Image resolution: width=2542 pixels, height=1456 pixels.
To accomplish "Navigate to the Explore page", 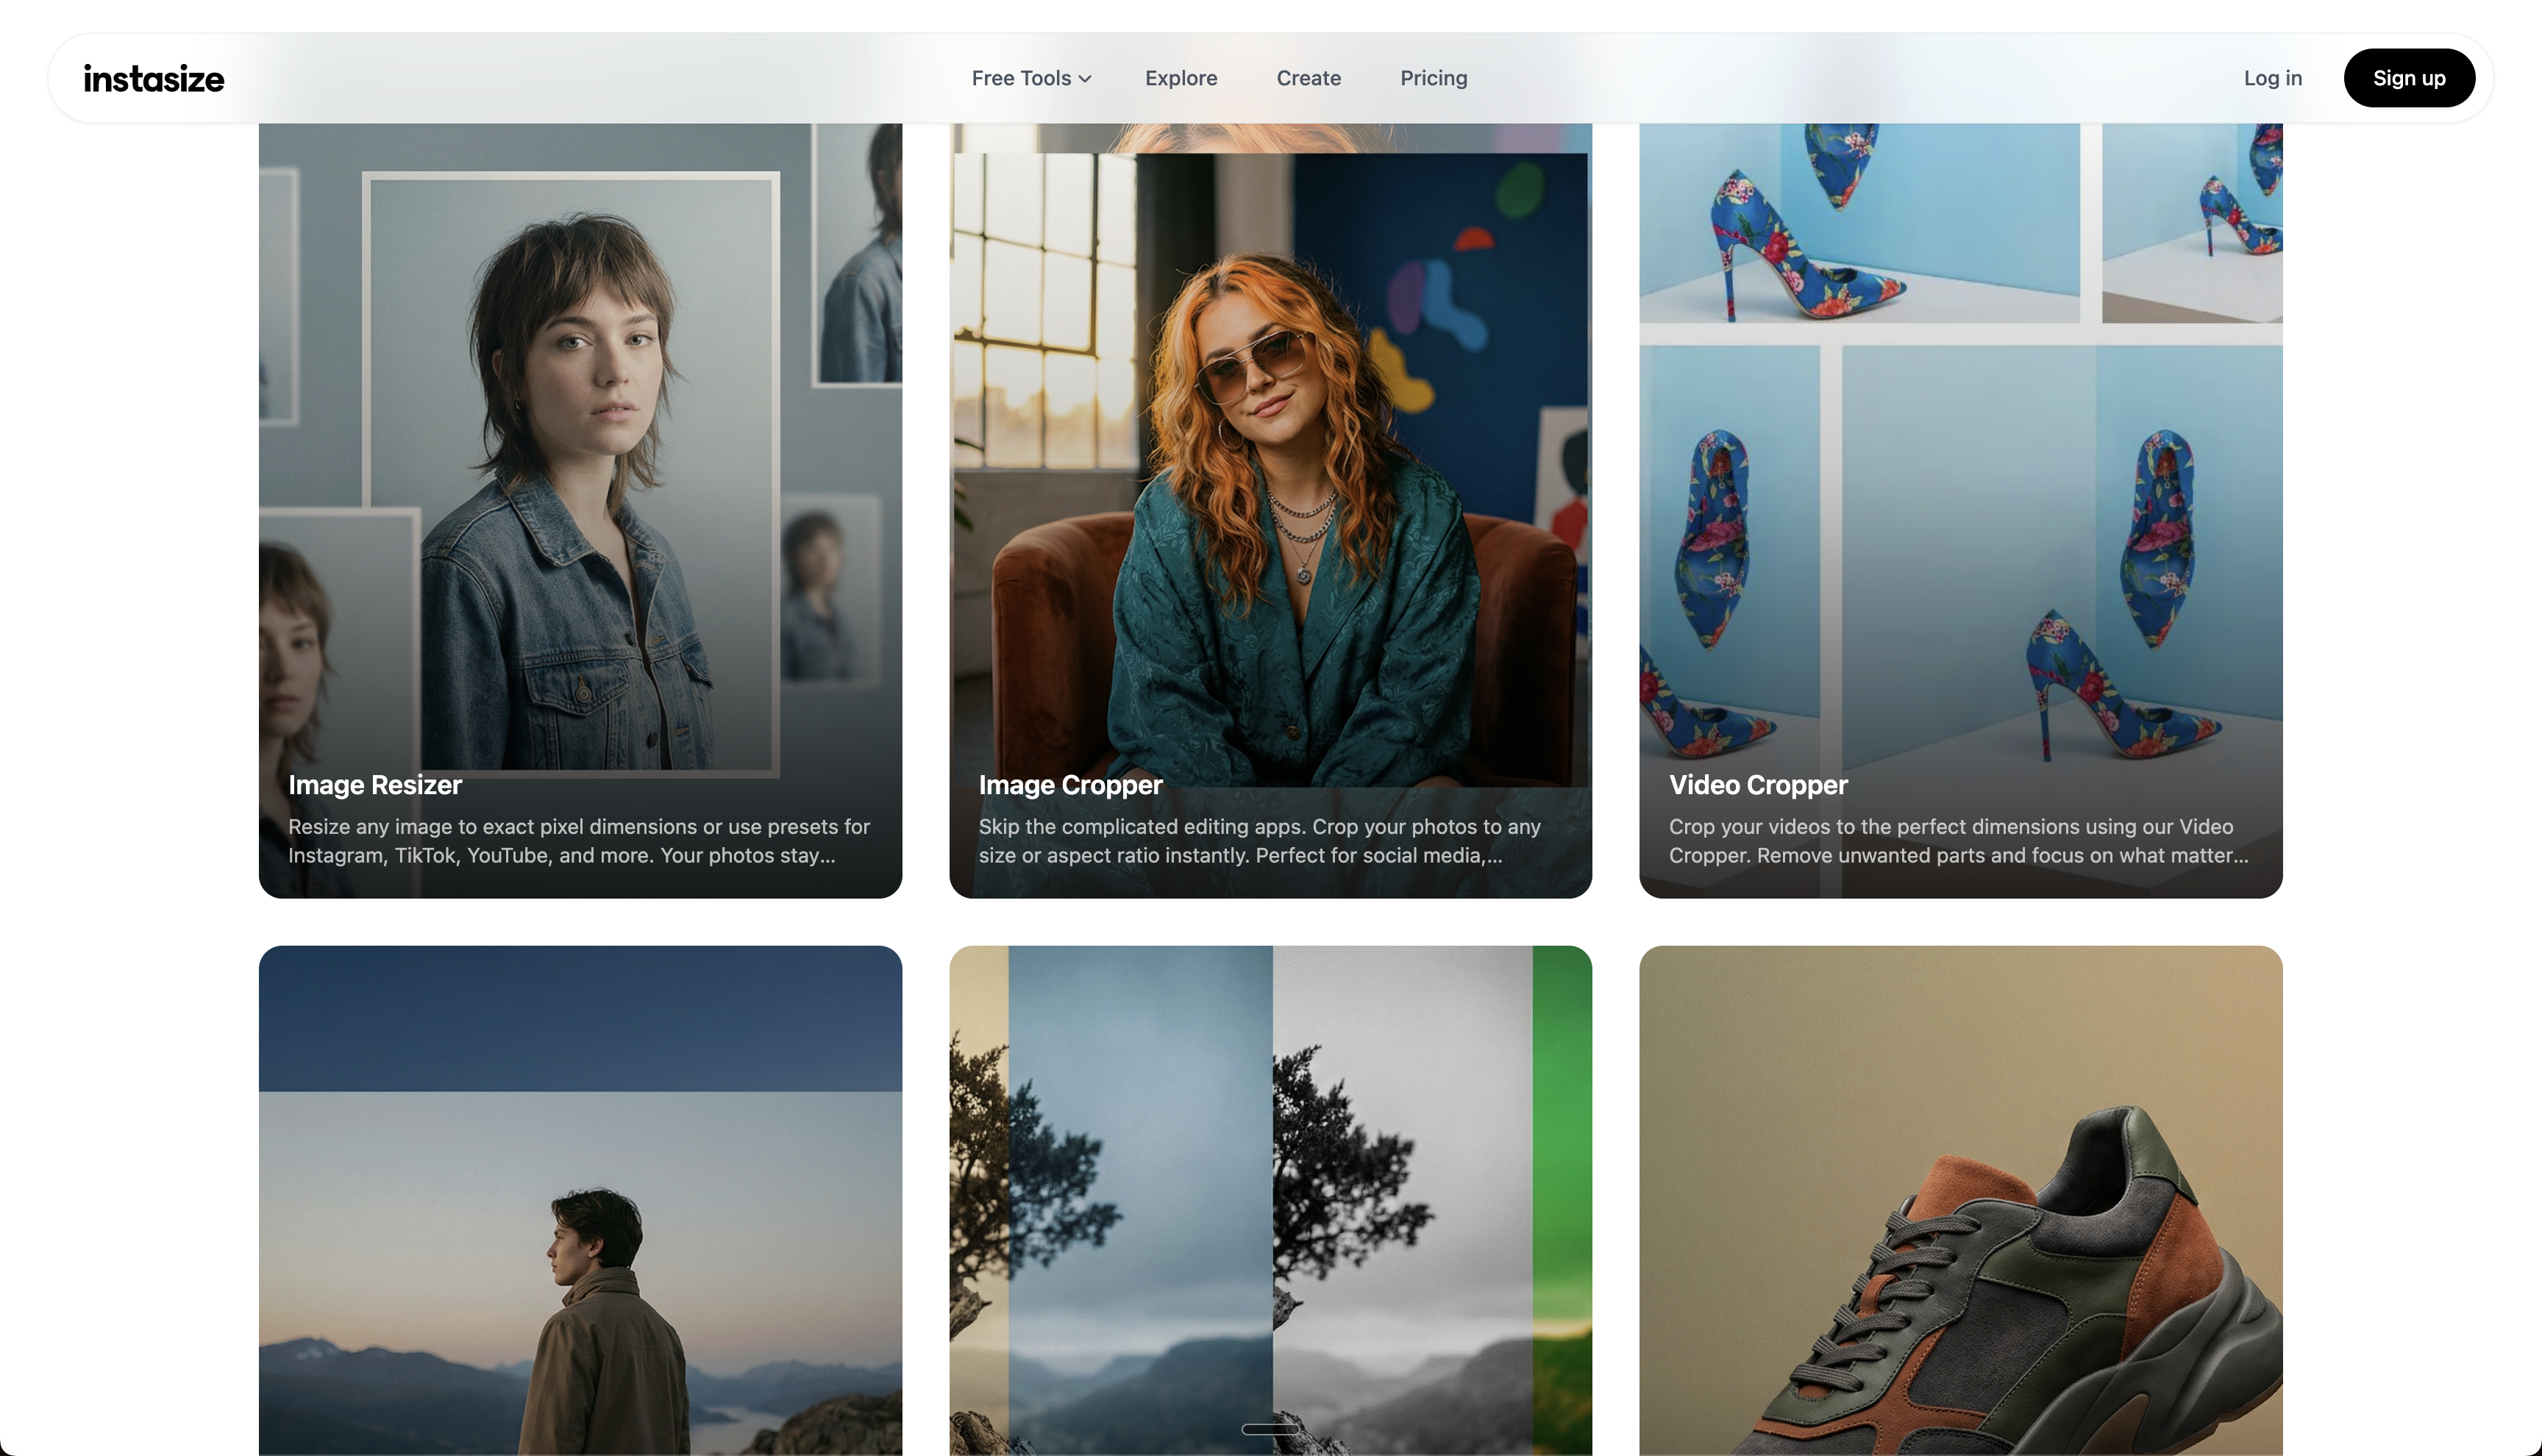I will coord(1181,77).
